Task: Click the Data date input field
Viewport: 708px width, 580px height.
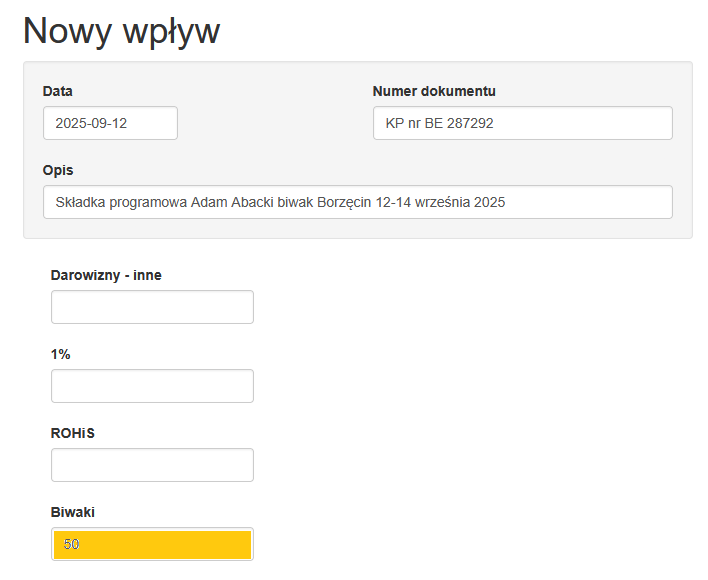Action: coord(110,123)
